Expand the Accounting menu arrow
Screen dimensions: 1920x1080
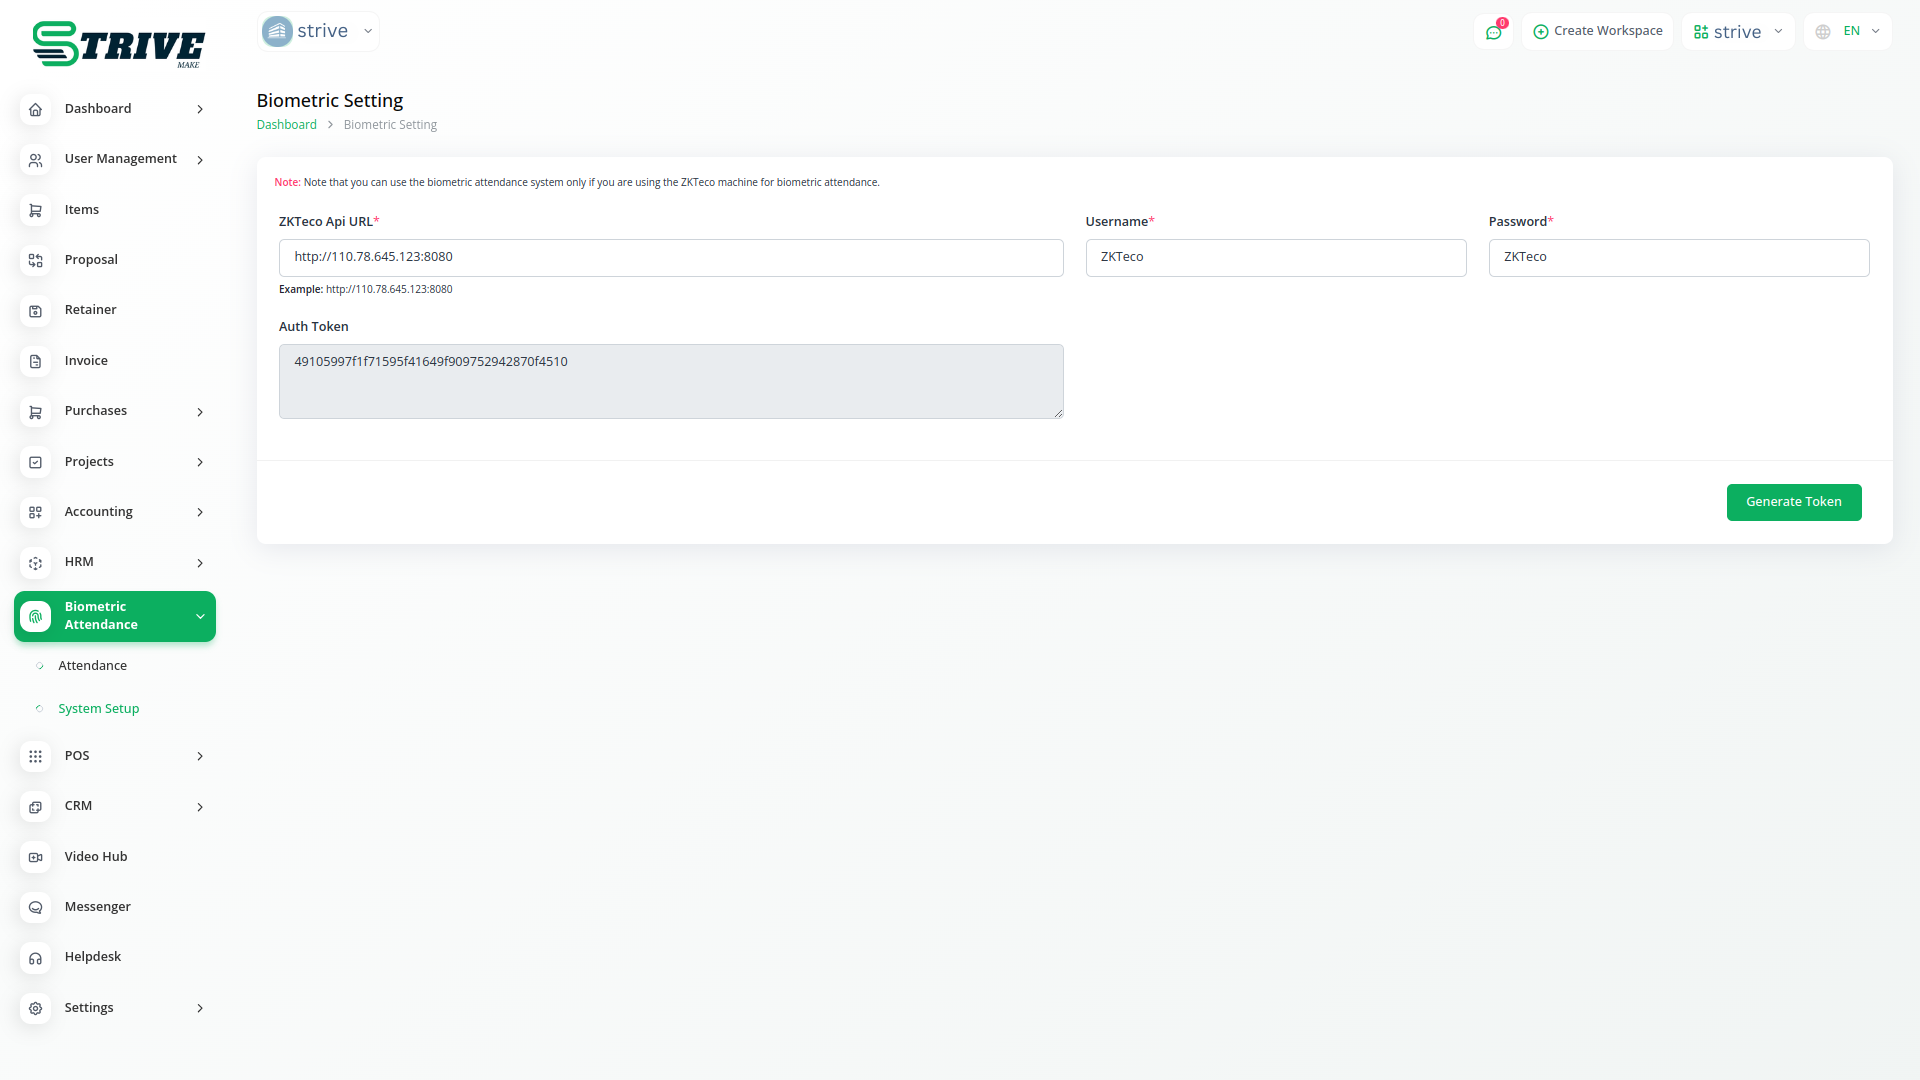[200, 512]
